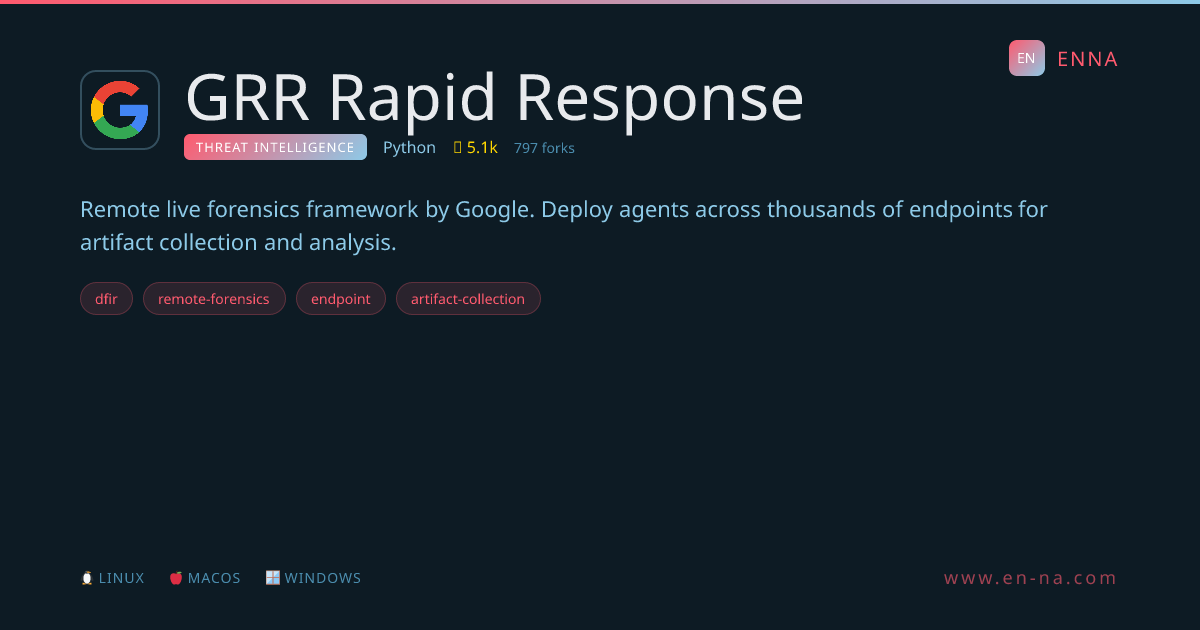This screenshot has width=1200, height=630.
Task: Select the THREAT INTELLIGENCE category badge
Action: click(275, 147)
